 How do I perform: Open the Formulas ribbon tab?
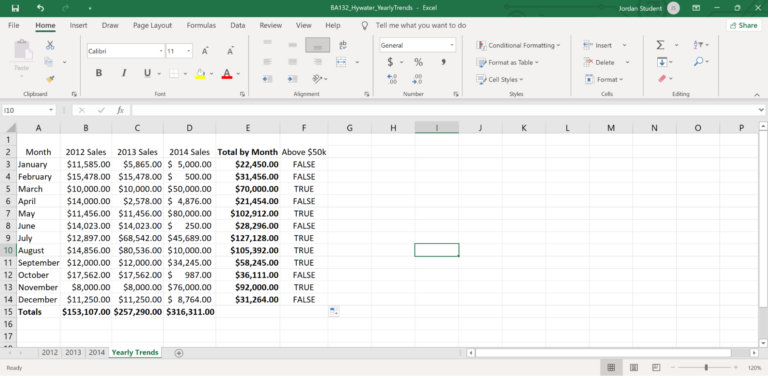tap(201, 25)
